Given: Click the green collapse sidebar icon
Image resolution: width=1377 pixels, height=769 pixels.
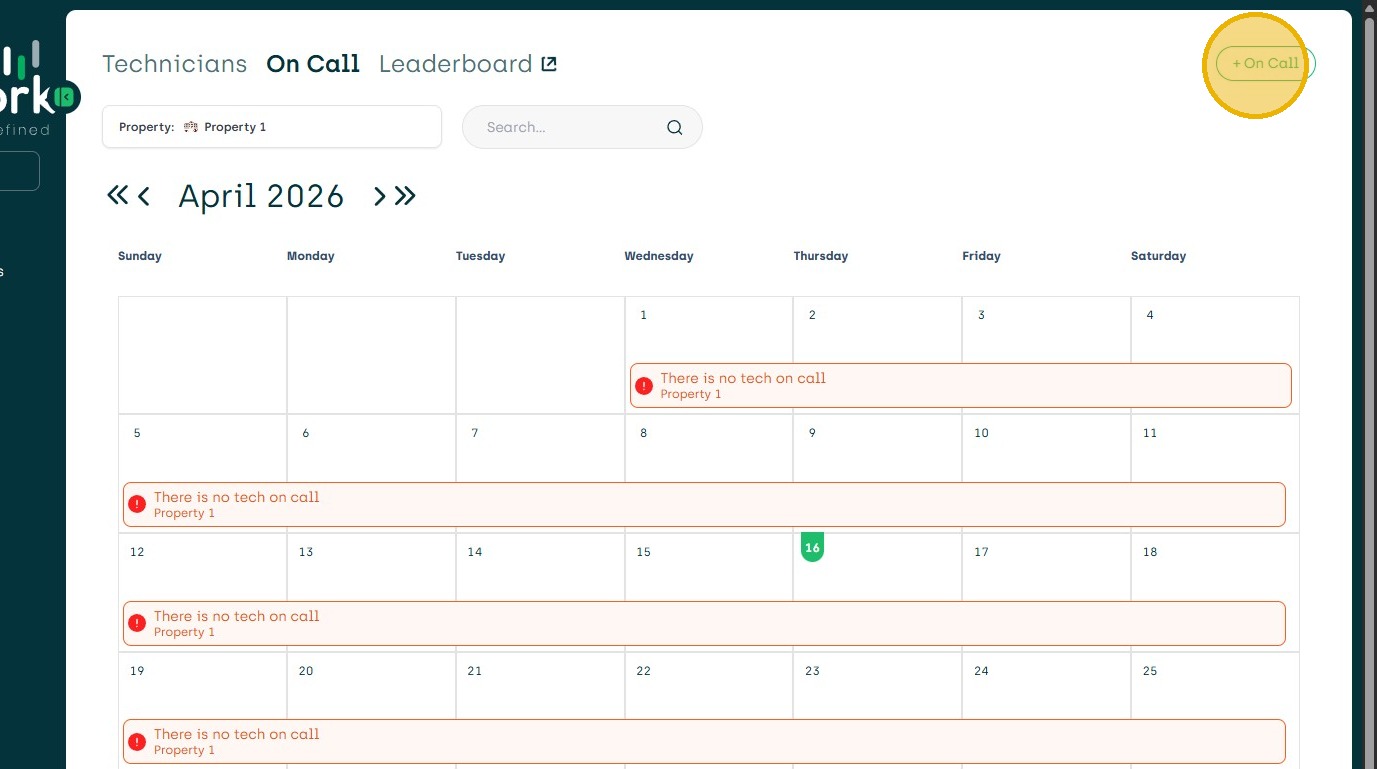Looking at the screenshot, I should (65, 96).
